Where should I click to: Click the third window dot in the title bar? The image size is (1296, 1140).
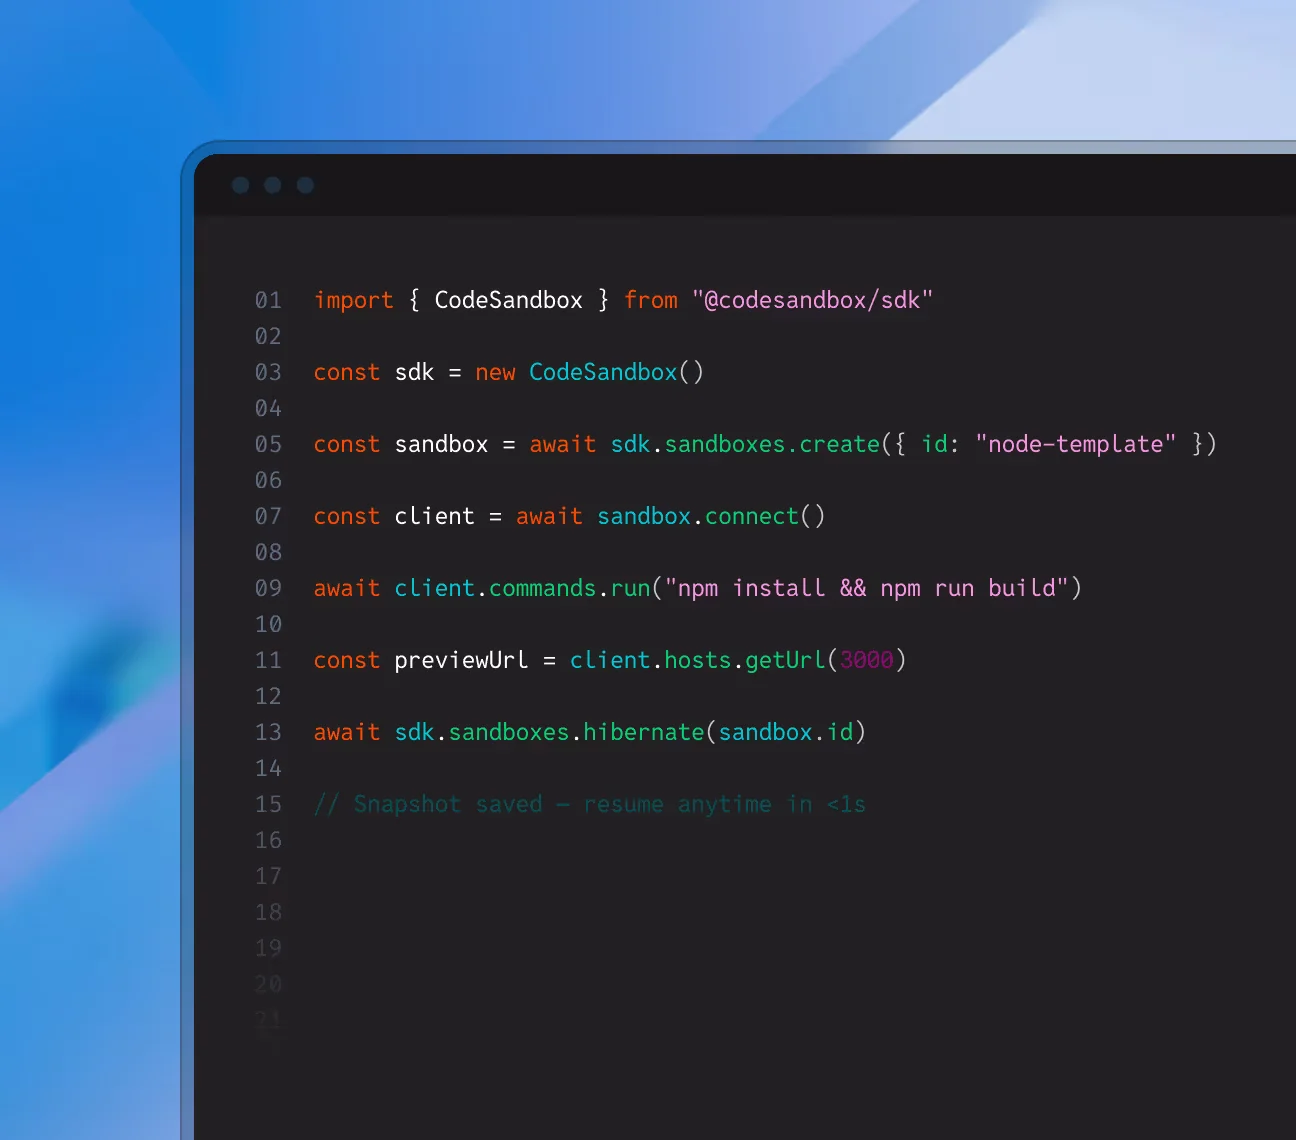click(306, 185)
